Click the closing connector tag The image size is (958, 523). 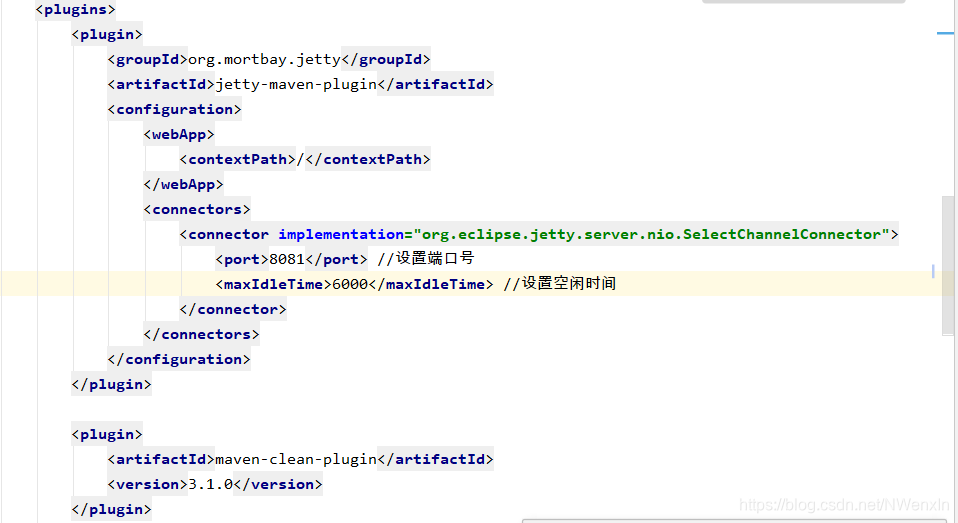tap(233, 310)
